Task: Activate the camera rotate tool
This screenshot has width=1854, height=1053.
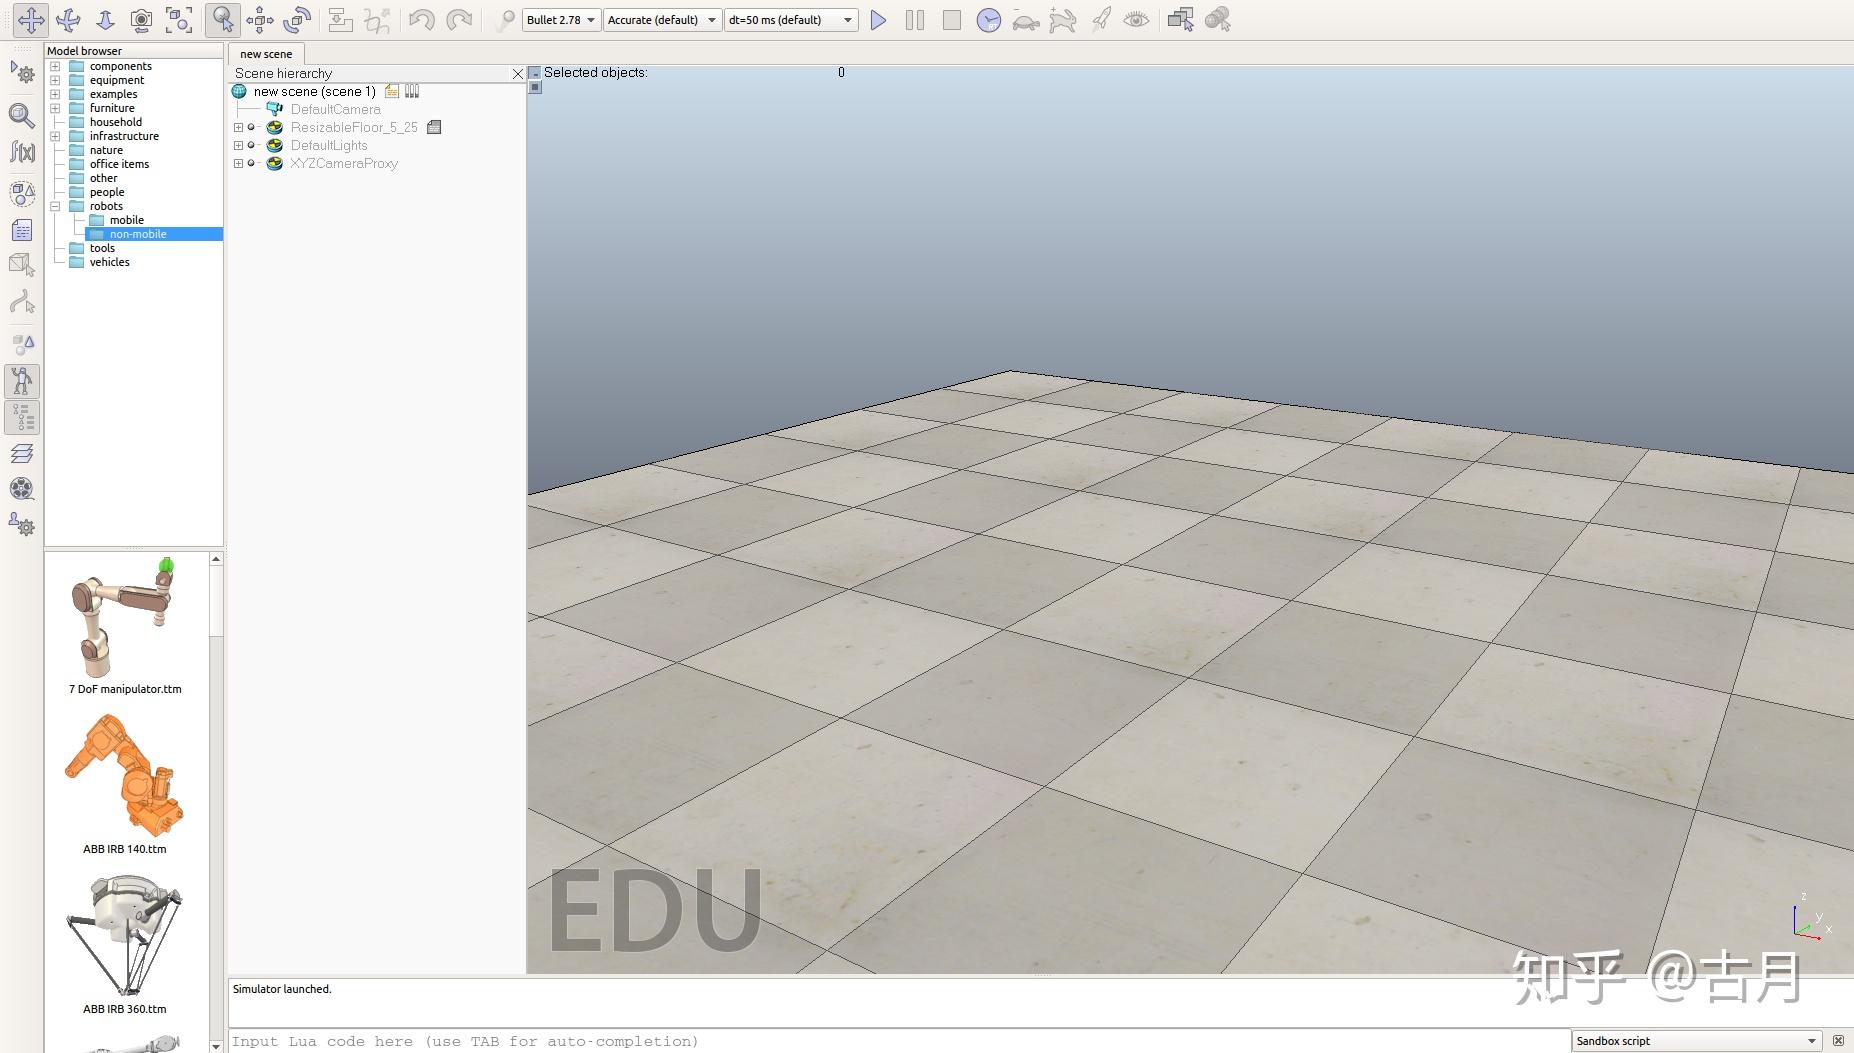Action: 68,20
